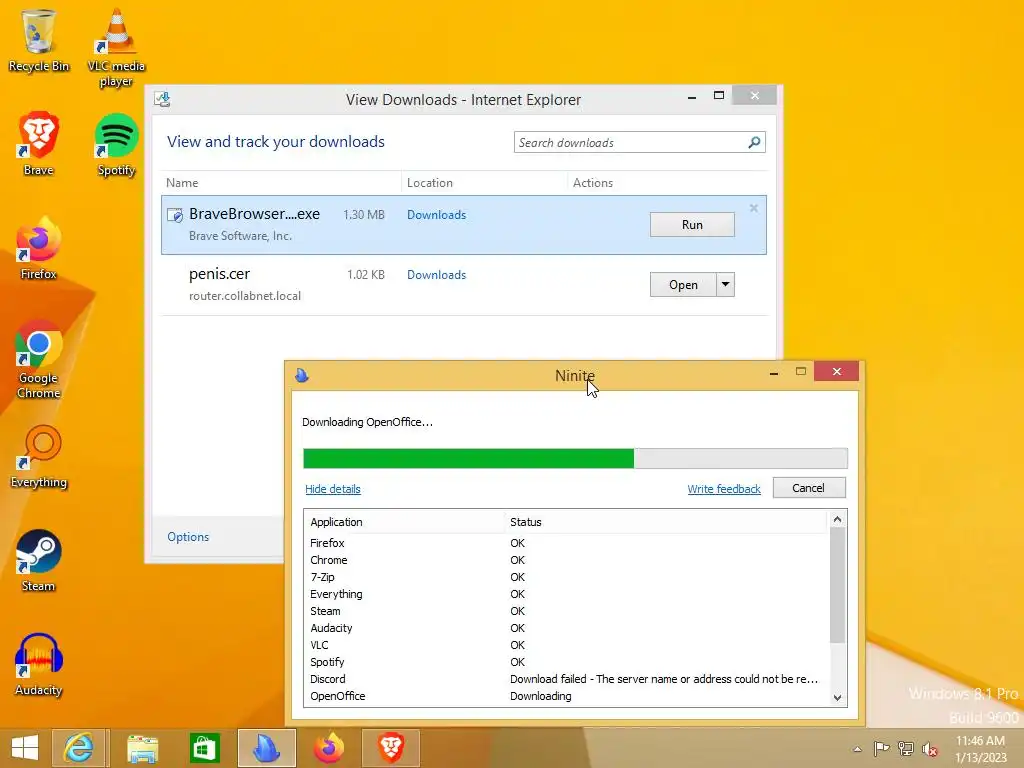Click the Ninite list scroll up arrow
The height and width of the screenshot is (768, 1024).
point(837,520)
